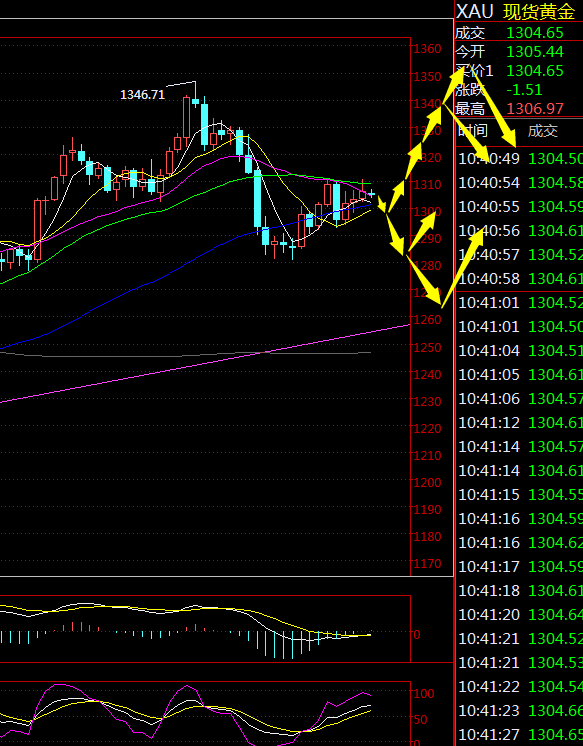Click the price in the 10:40:54 row

[556, 183]
